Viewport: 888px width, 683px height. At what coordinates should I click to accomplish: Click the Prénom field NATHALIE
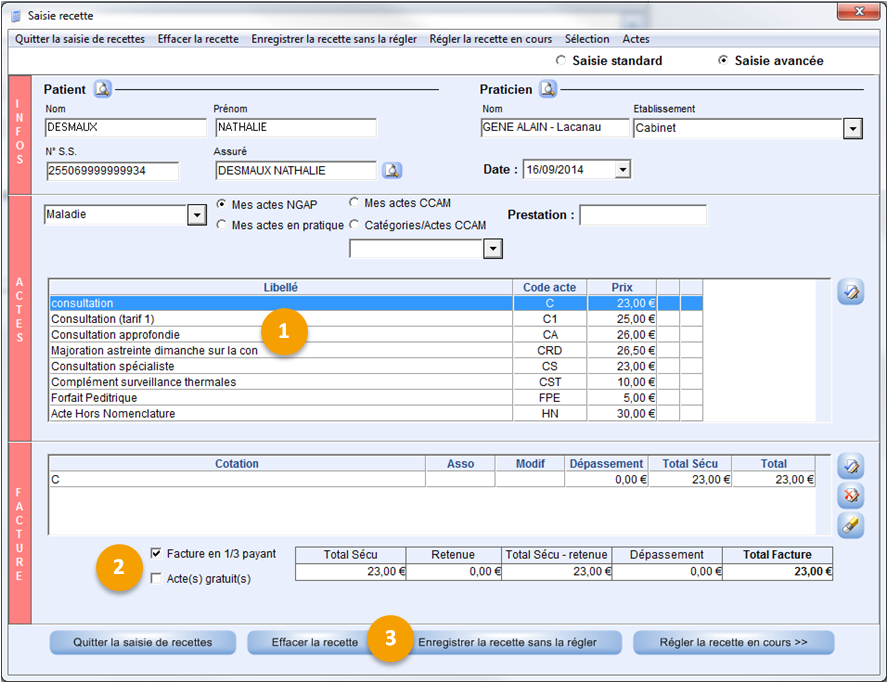click(296, 127)
